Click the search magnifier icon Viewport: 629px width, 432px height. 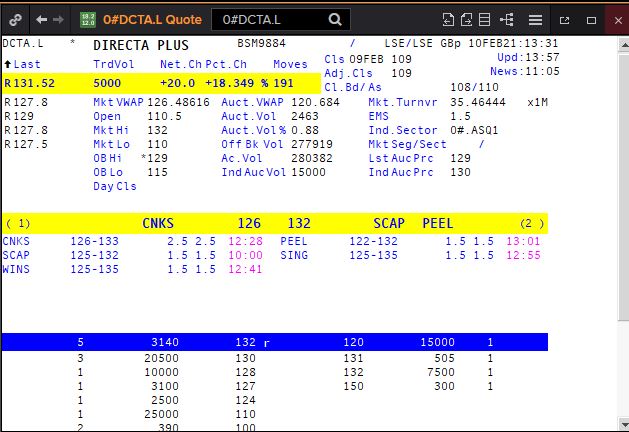tap(335, 19)
